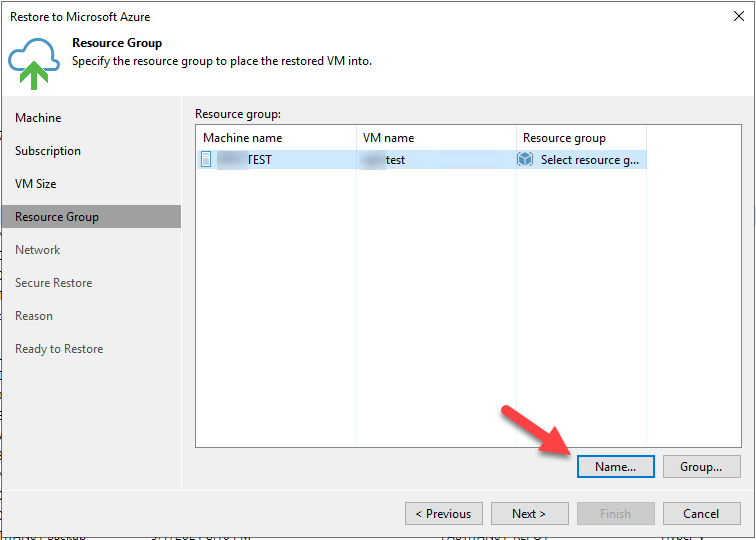Viewport: 756px width, 540px height.
Task: Proceed with the Next button
Action: [x=529, y=513]
